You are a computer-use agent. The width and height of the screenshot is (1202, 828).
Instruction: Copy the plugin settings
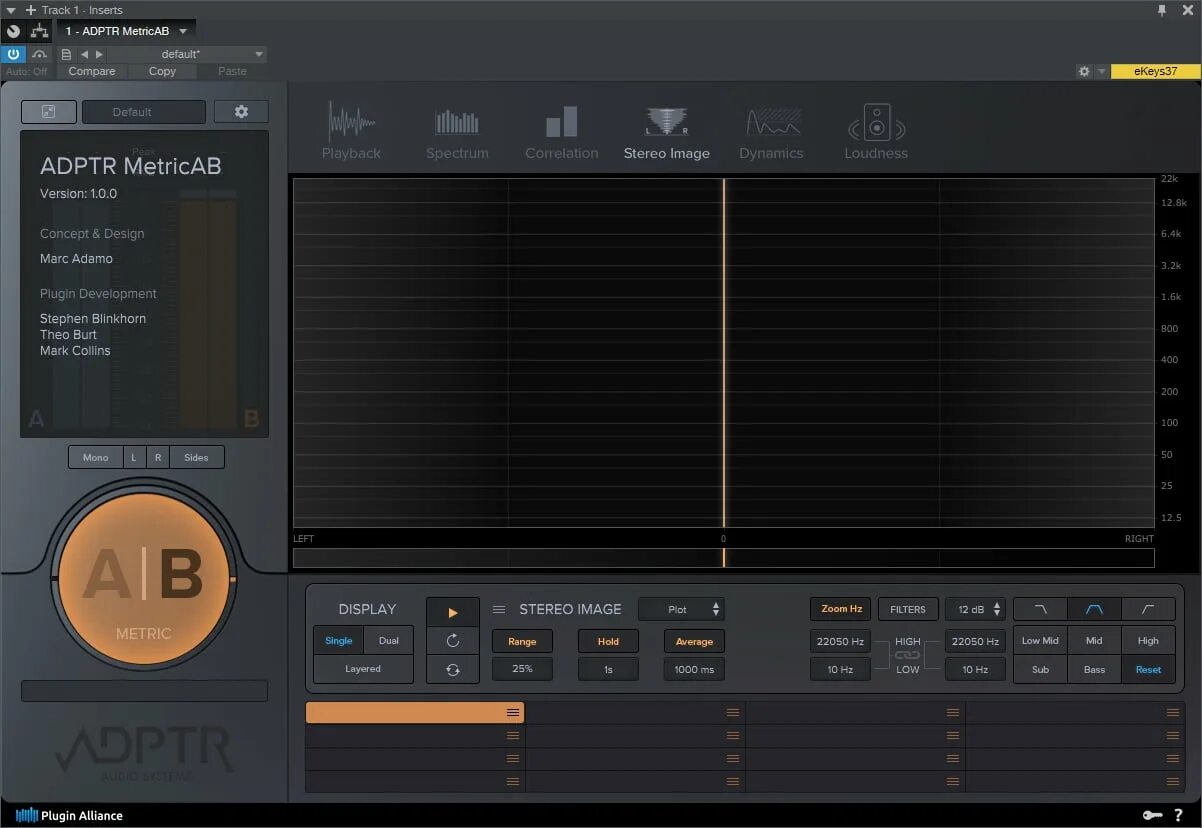click(162, 71)
